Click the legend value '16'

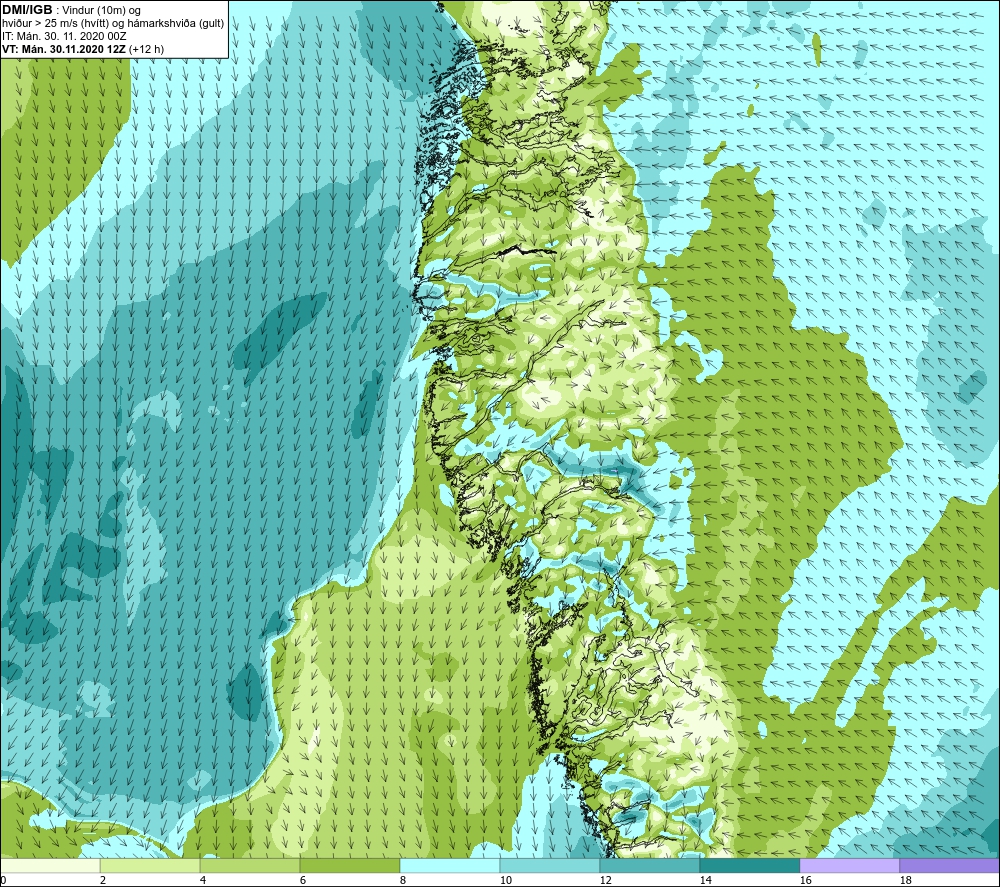coord(805,880)
